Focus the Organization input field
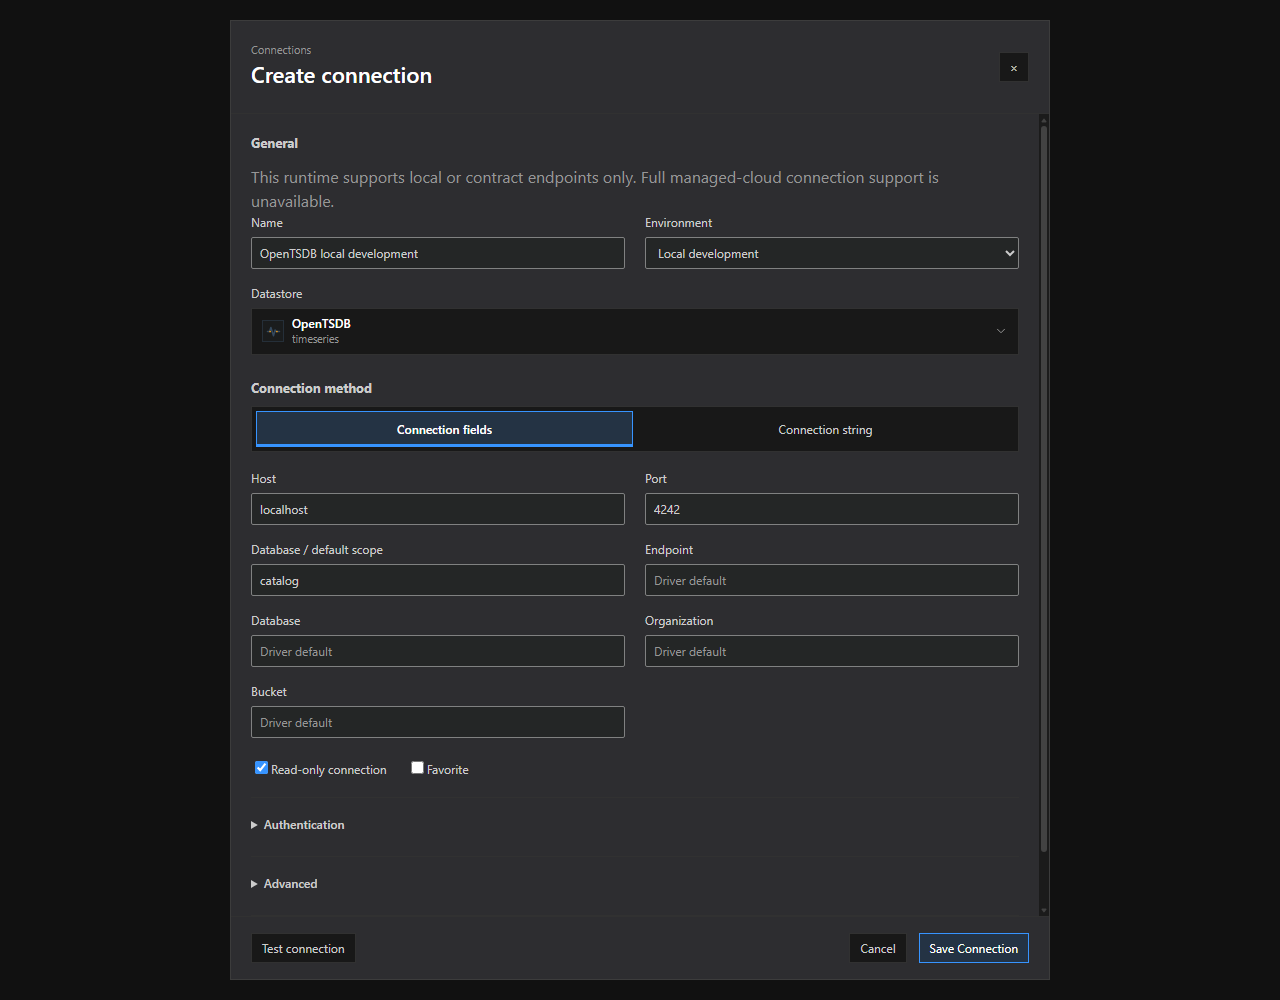Screen dimensions: 1280x1000 tap(831, 651)
